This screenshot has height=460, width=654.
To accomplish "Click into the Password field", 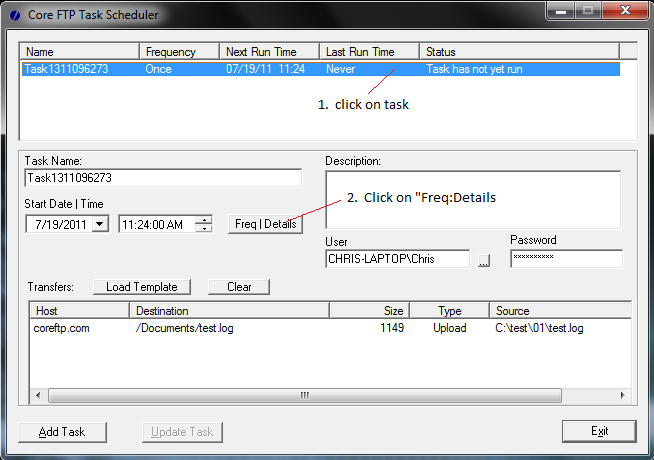I will pos(566,259).
